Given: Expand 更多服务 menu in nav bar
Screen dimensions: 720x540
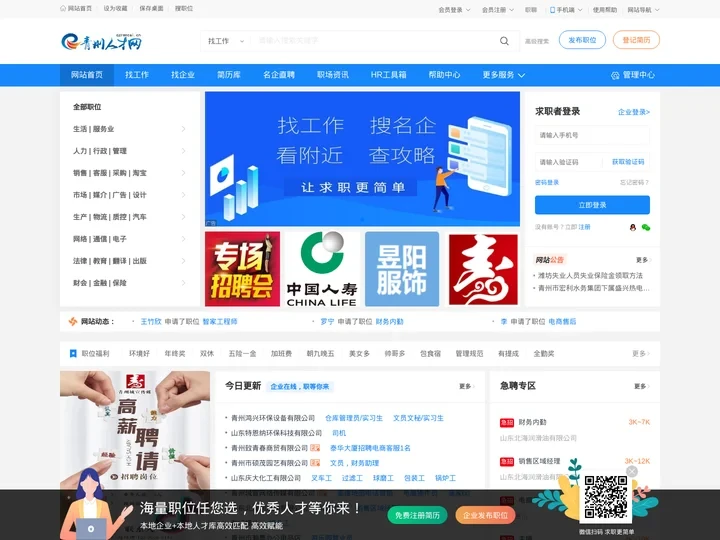Looking at the screenshot, I should (x=503, y=75).
